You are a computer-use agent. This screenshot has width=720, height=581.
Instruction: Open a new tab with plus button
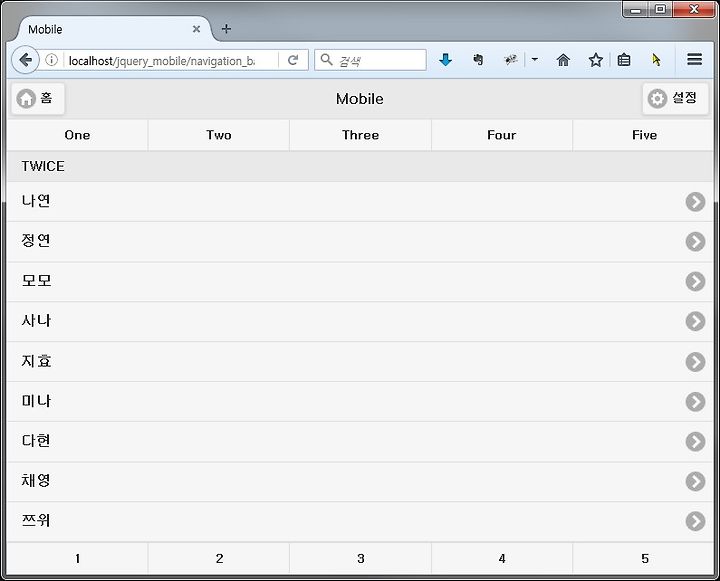coord(226,28)
